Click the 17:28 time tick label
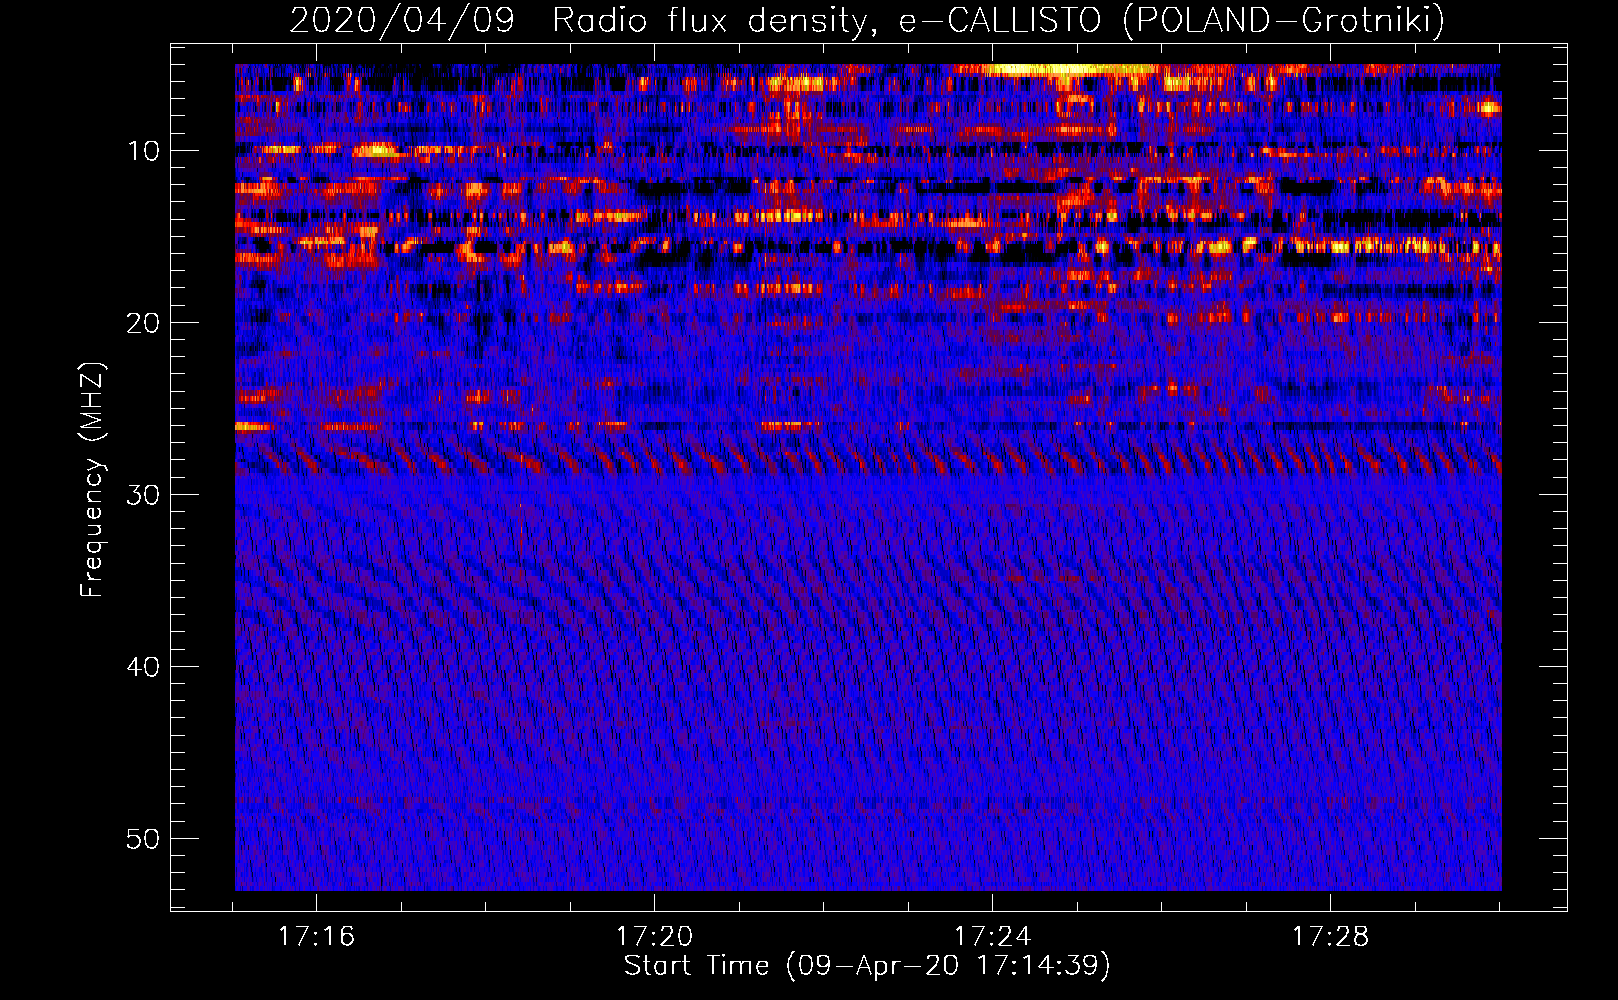The image size is (1618, 1000). pyautogui.click(x=1330, y=937)
